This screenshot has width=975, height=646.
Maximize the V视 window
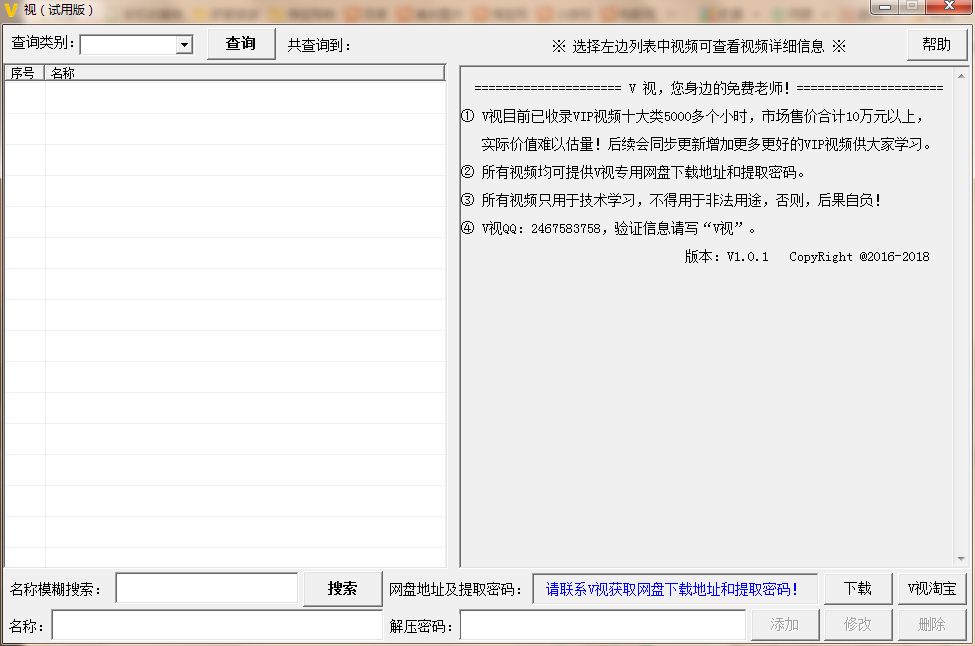912,7
